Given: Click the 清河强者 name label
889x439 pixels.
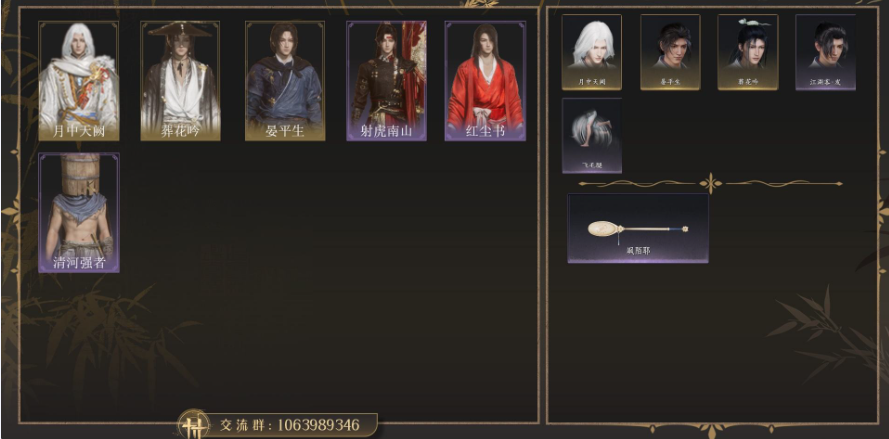Looking at the screenshot, I should point(79,263).
